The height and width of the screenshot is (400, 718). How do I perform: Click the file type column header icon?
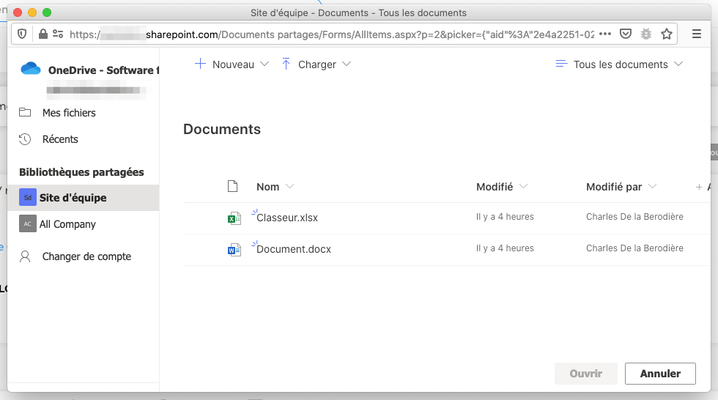coord(233,186)
